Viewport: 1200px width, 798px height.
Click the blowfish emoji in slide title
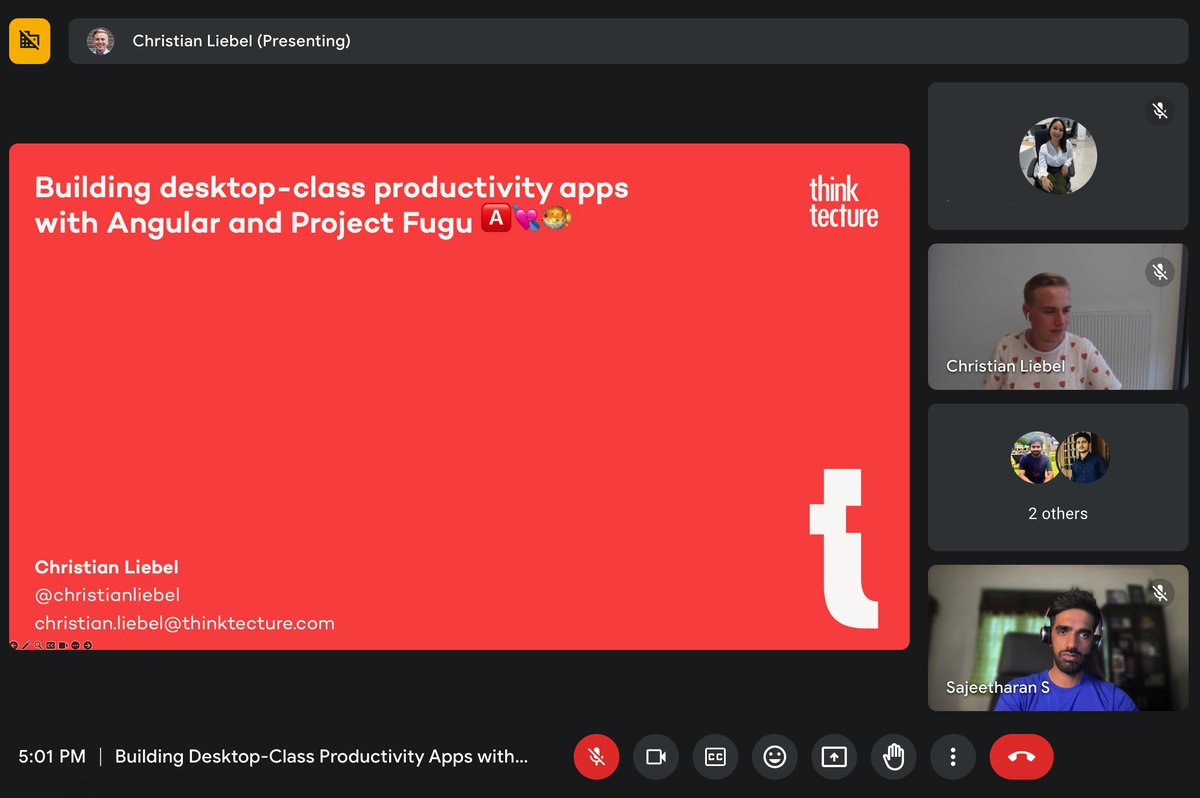click(556, 219)
